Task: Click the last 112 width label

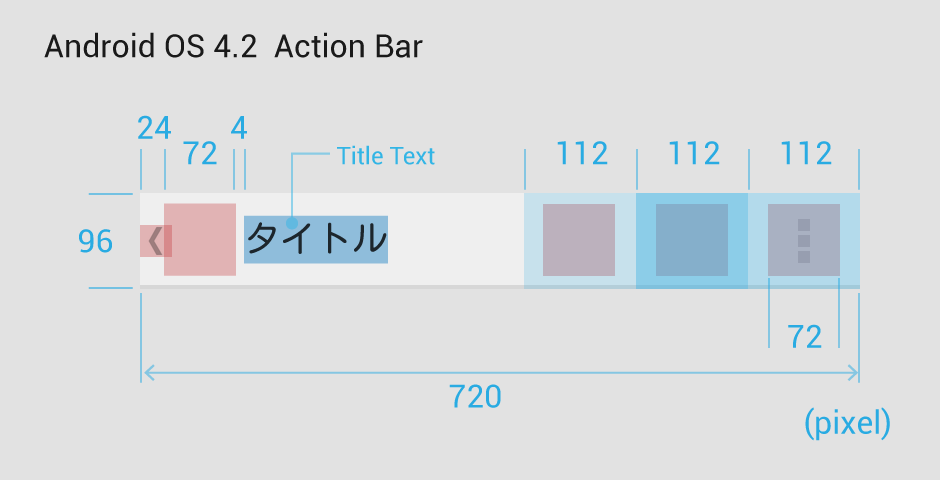Action: tap(806, 153)
